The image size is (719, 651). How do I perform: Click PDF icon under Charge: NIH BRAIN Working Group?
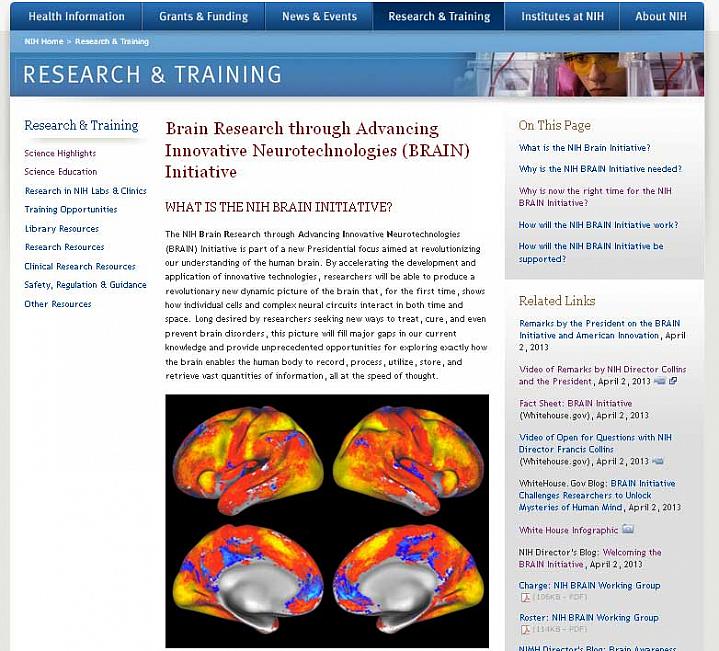click(525, 597)
